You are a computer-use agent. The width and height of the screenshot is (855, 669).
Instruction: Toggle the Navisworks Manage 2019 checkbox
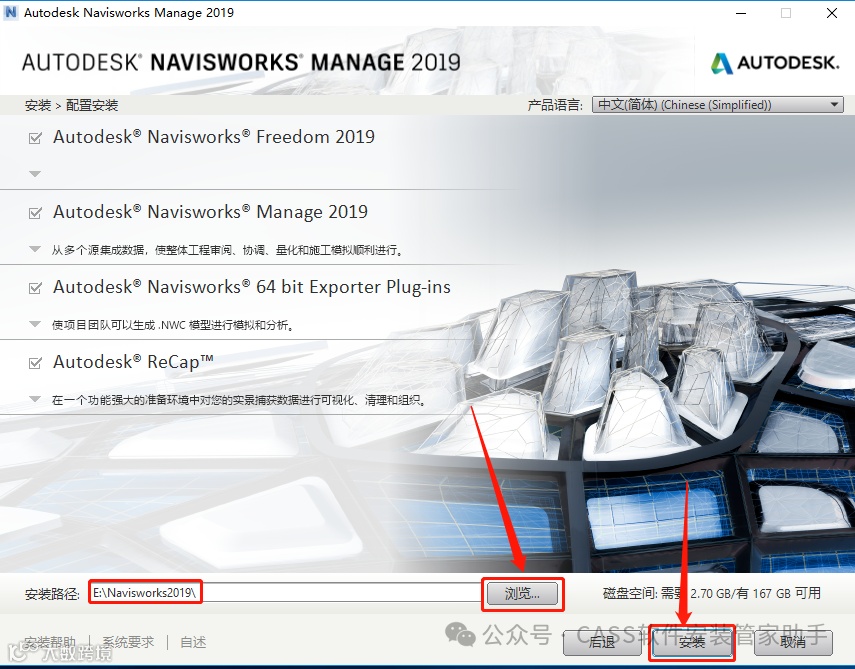coord(35,213)
